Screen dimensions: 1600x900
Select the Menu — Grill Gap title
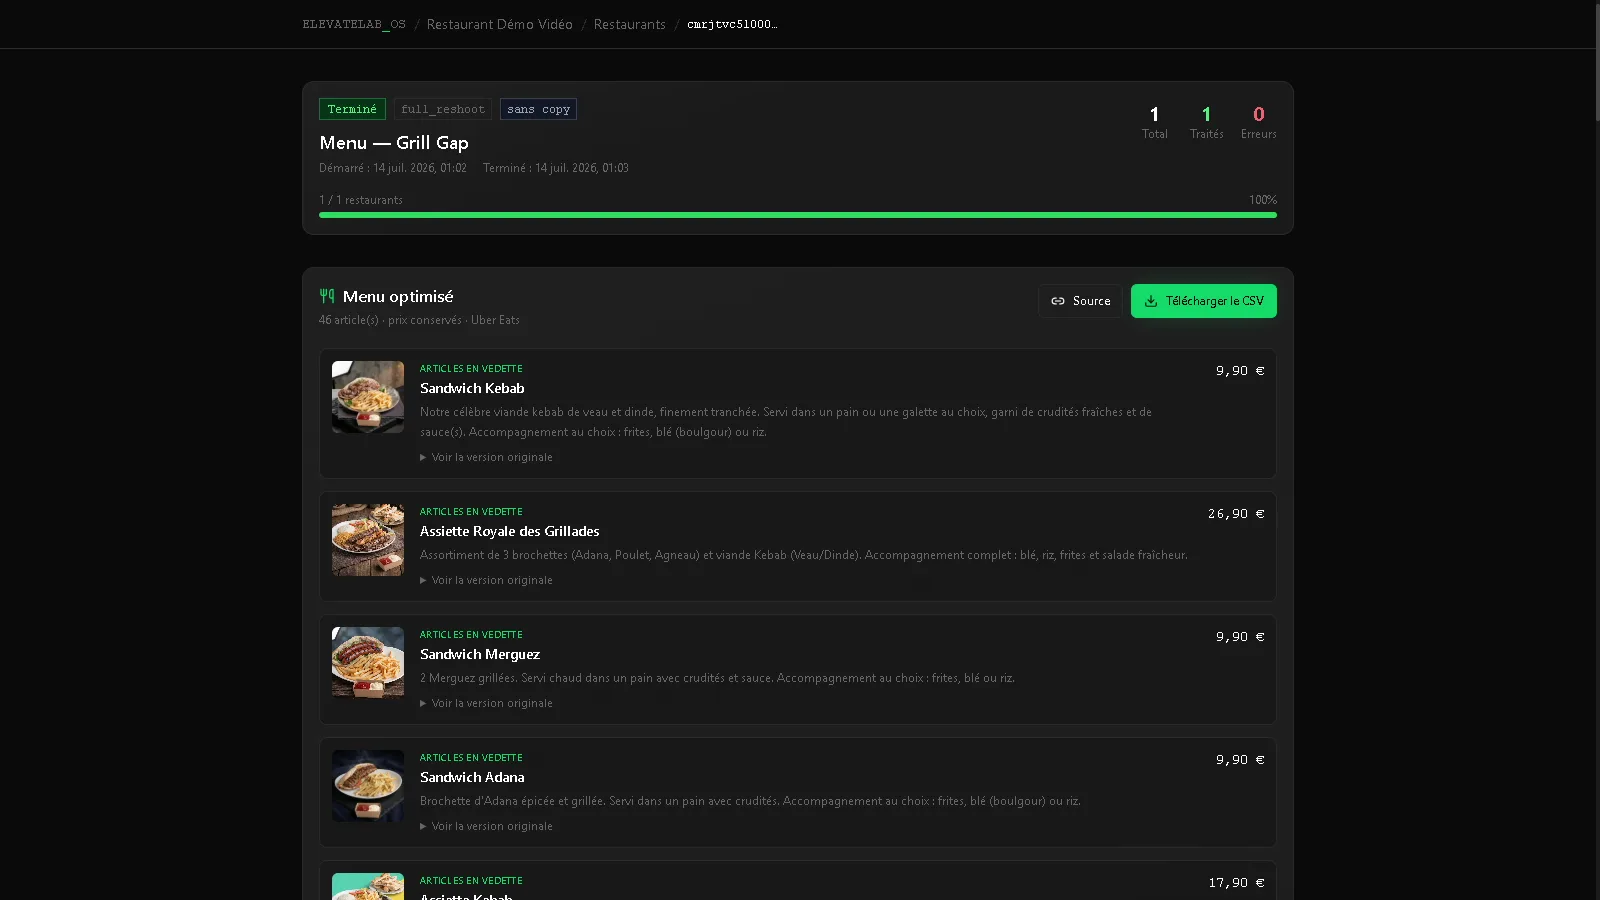coord(394,143)
